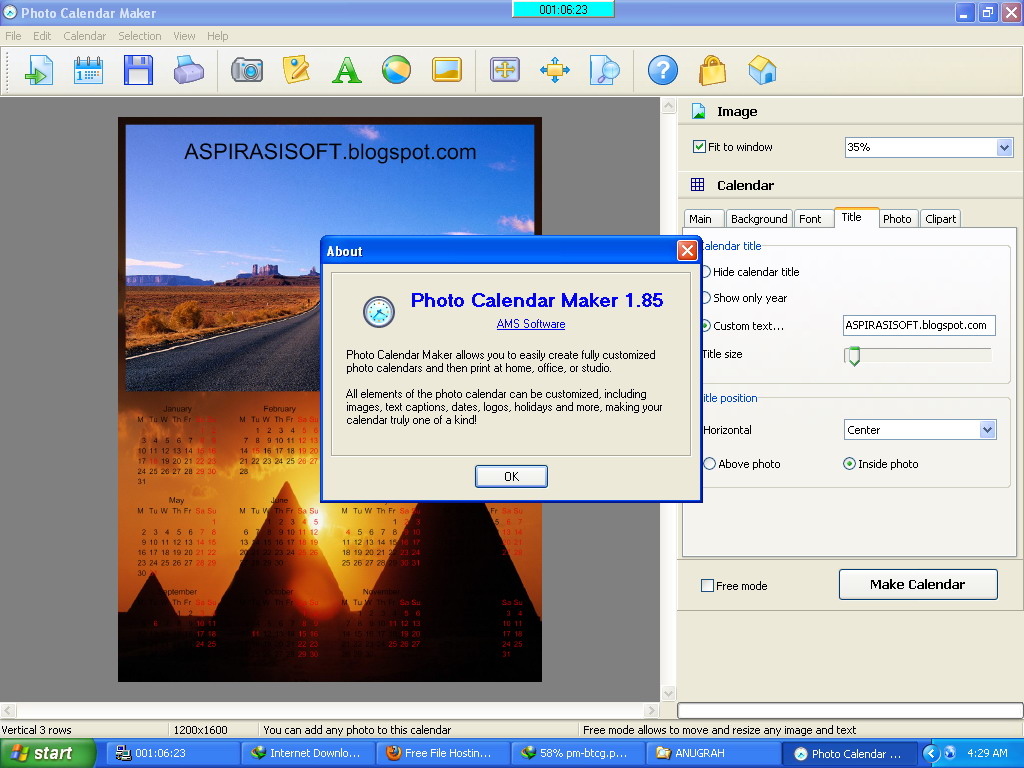The height and width of the screenshot is (768, 1024).
Task: Click the system tray expand arrow
Action: point(931,753)
